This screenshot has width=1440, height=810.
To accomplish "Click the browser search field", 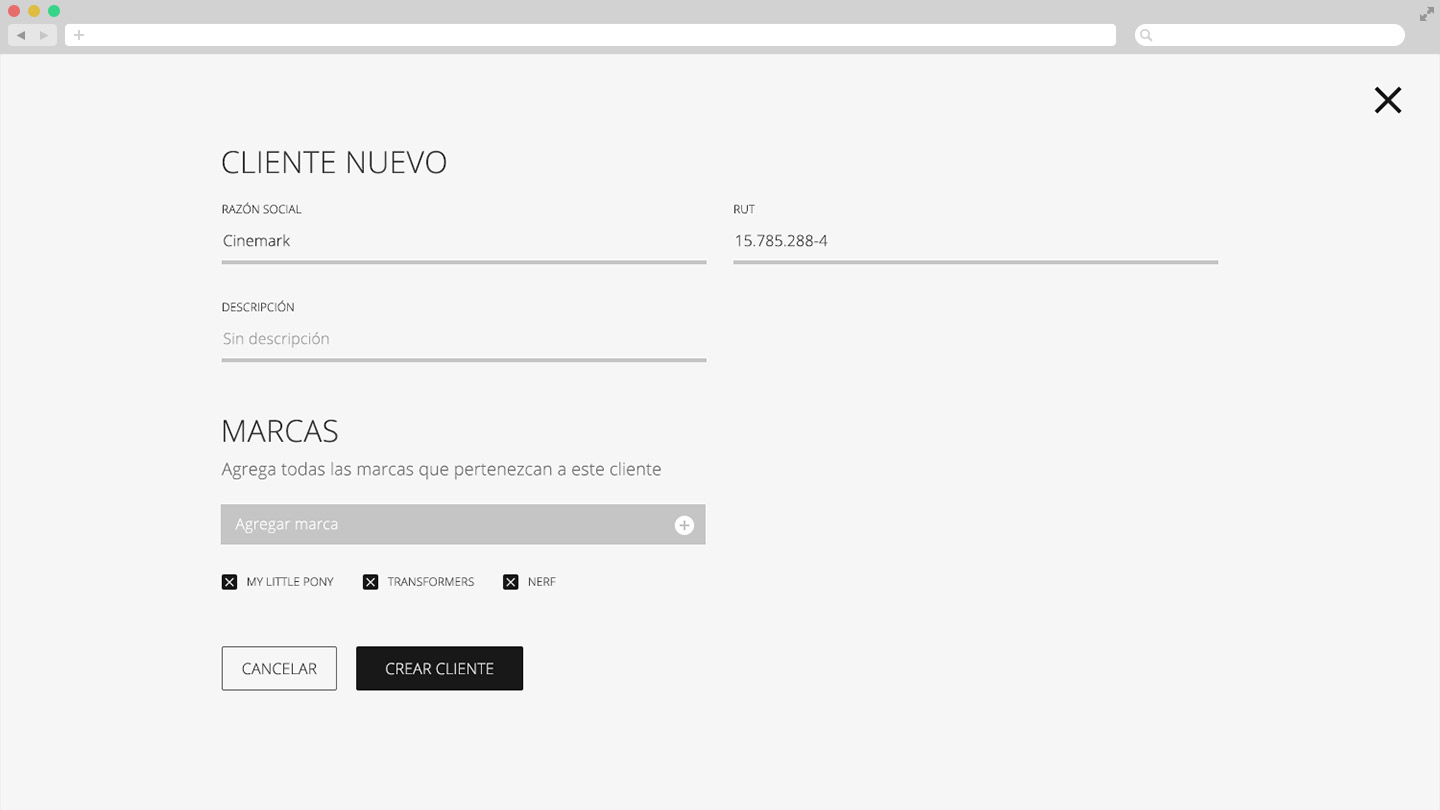I will click(1270, 35).
